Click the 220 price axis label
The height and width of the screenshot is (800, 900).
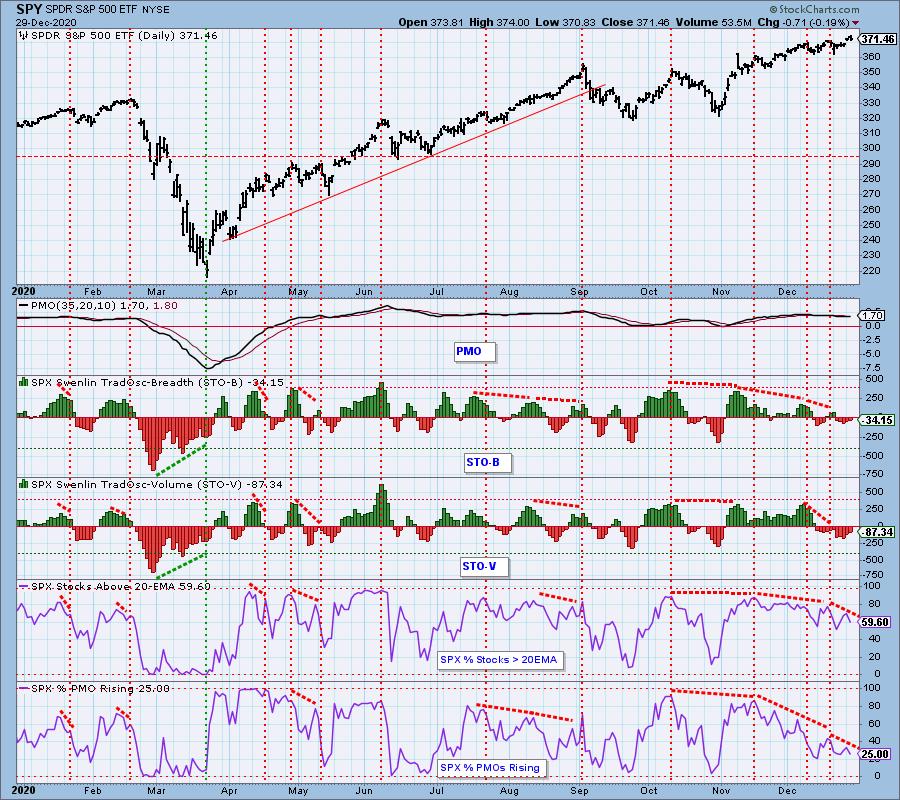click(x=871, y=270)
